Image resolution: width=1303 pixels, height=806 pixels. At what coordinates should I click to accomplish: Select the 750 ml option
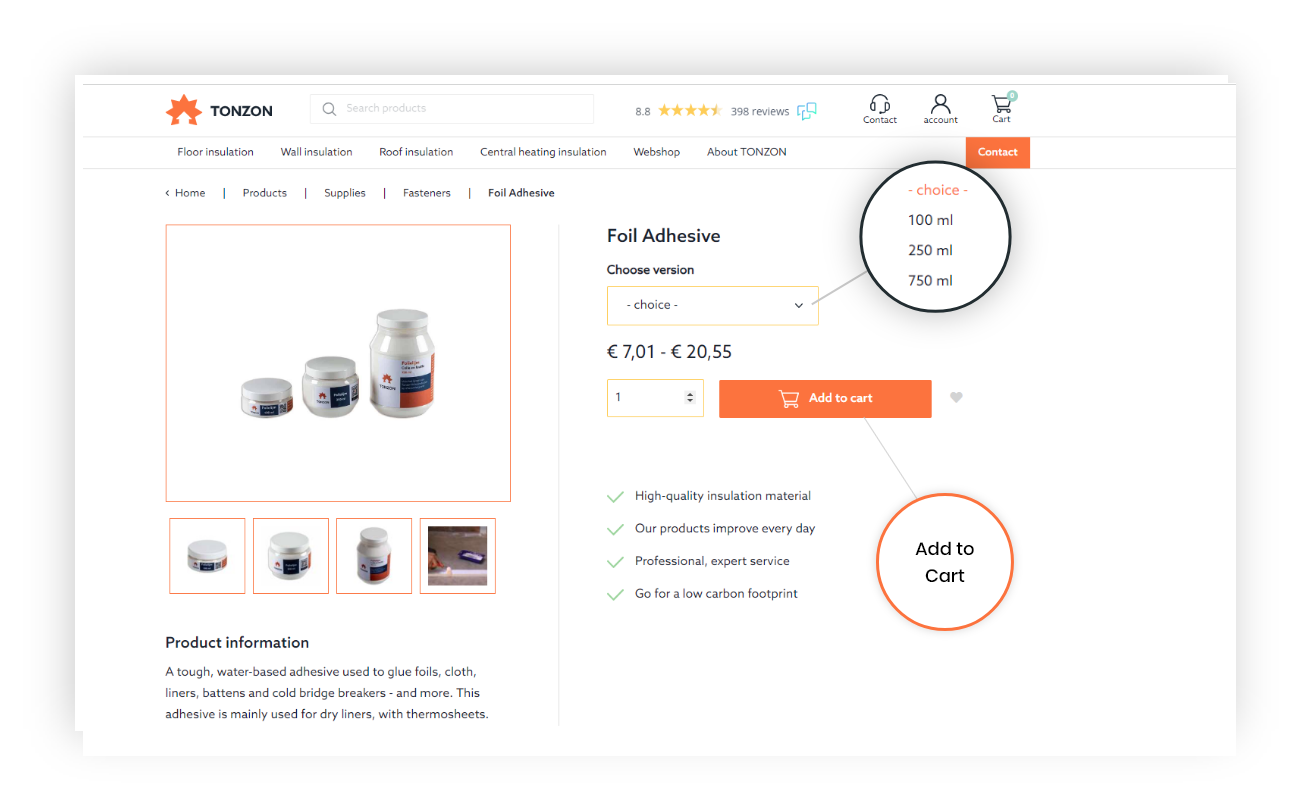[x=930, y=280]
